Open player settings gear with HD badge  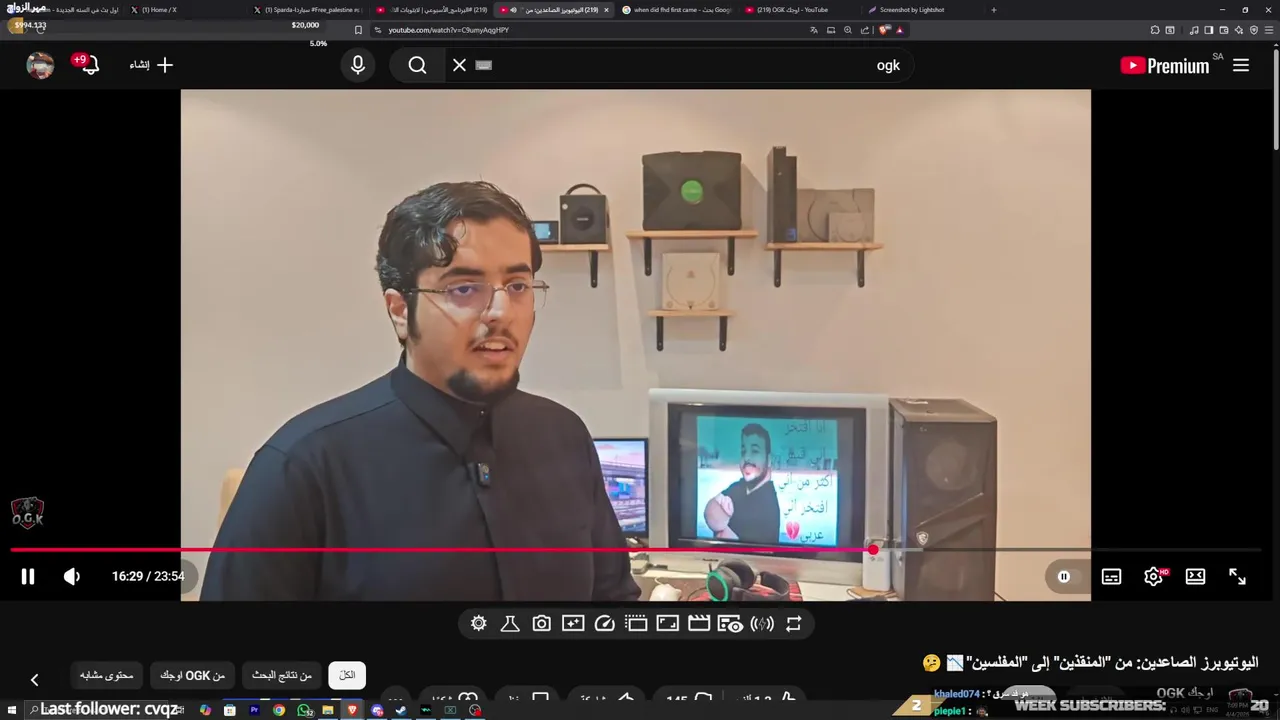click(x=1154, y=576)
